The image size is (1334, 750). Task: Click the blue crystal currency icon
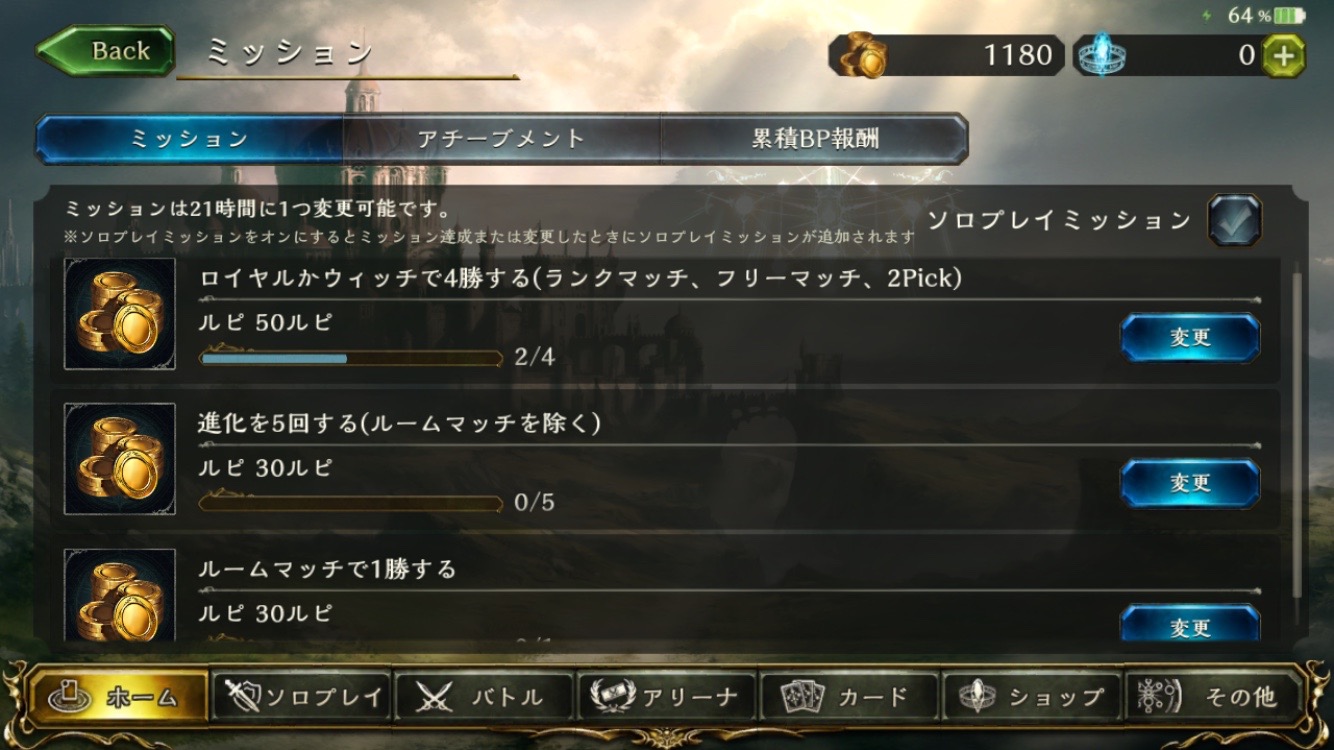(x=1103, y=56)
